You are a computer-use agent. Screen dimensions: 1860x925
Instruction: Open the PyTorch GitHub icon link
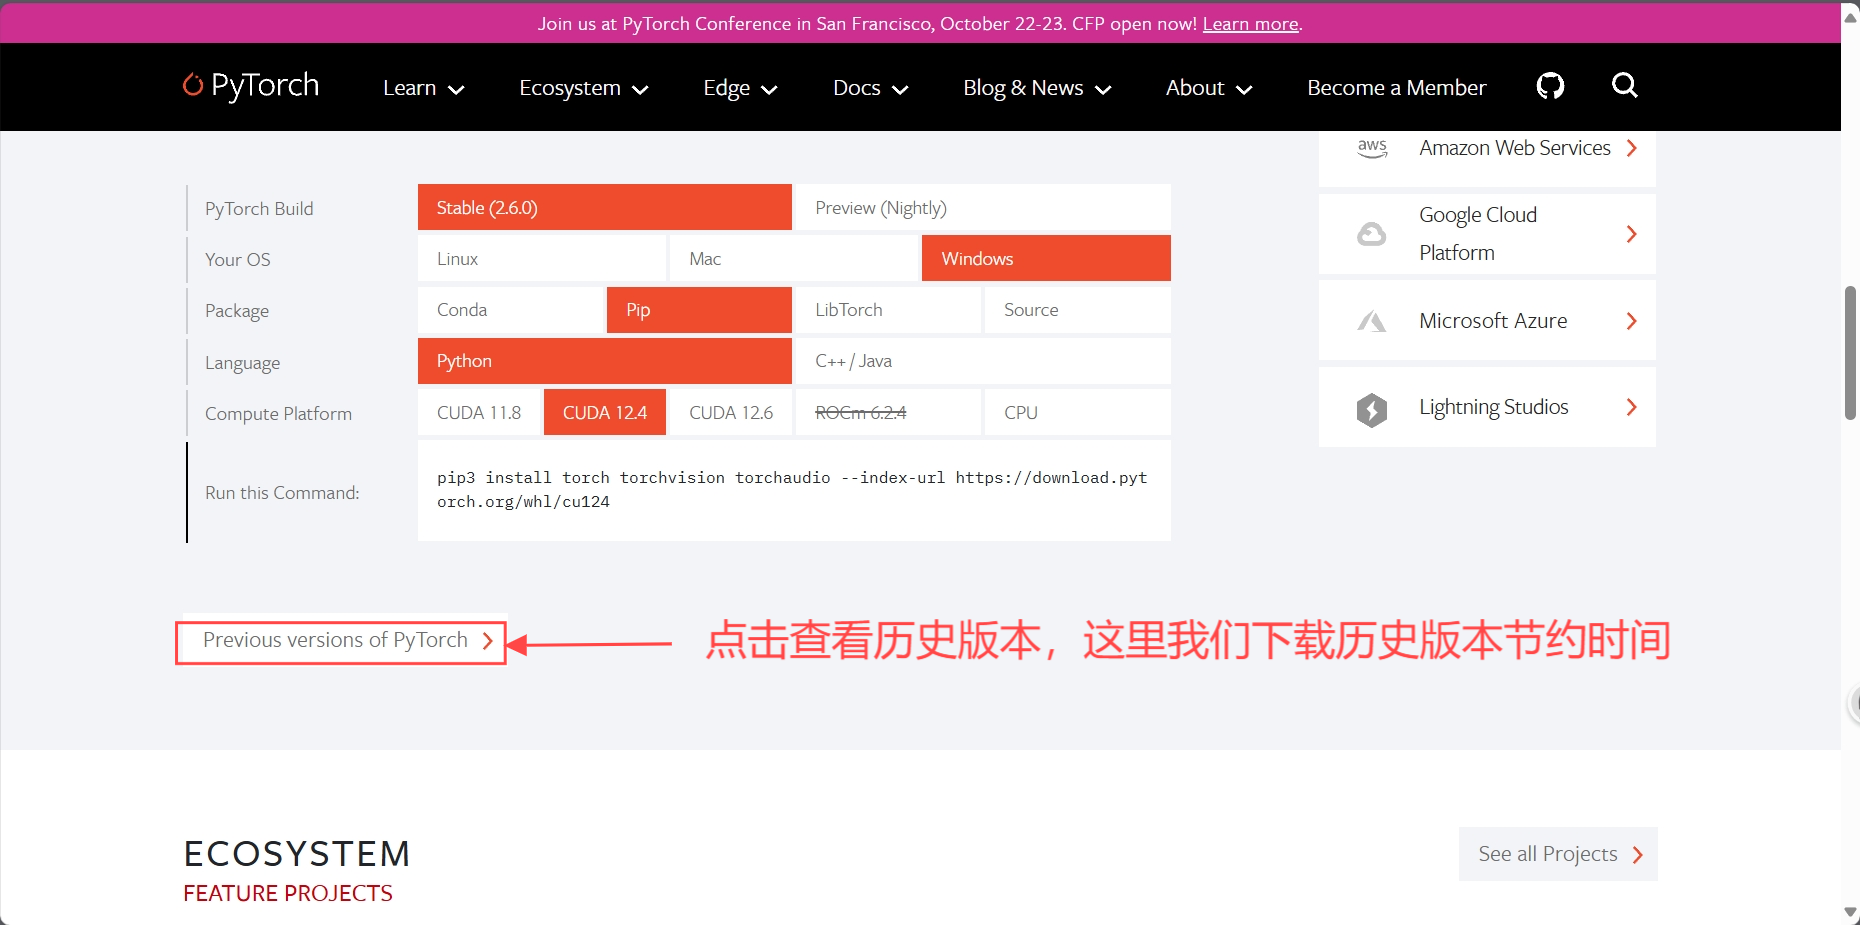click(x=1550, y=86)
